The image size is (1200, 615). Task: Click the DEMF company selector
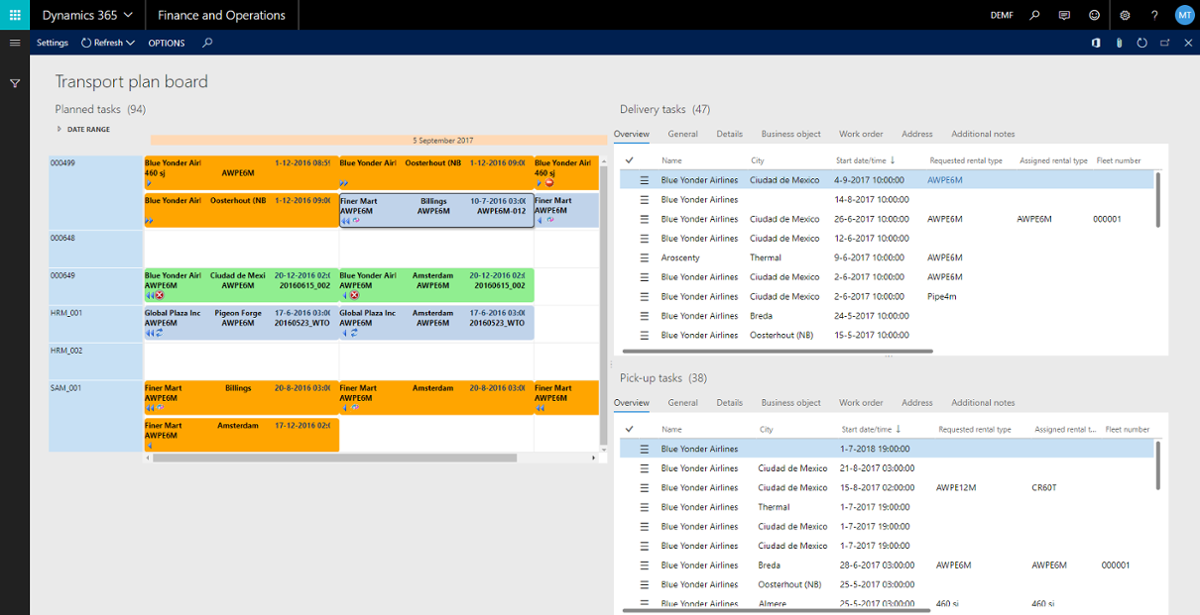pos(1001,15)
